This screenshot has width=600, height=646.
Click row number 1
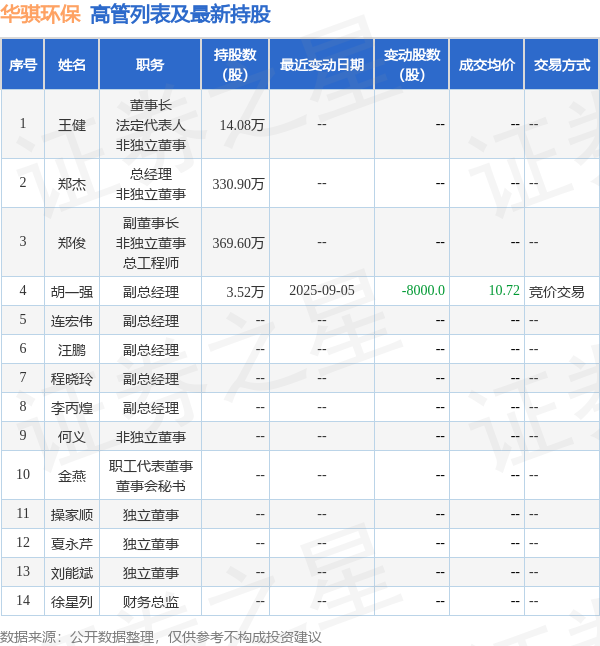[23, 123]
